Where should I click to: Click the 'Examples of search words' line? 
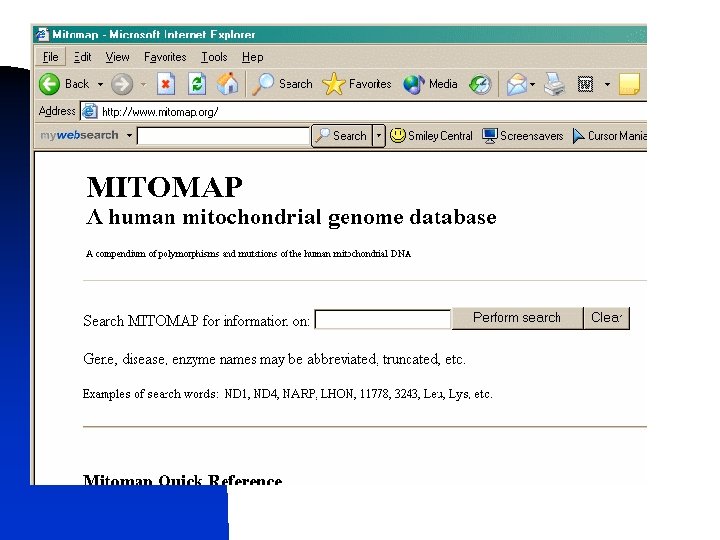click(x=287, y=394)
